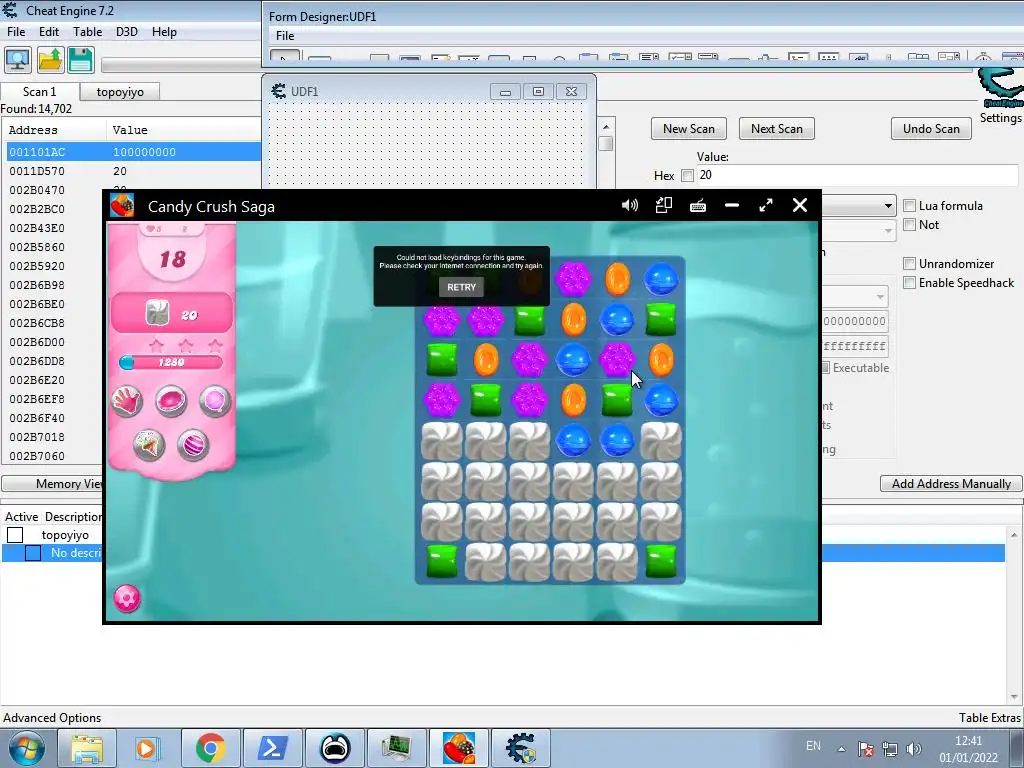Open Memory View
Image resolution: width=1024 pixels, height=768 pixels.
click(52, 484)
